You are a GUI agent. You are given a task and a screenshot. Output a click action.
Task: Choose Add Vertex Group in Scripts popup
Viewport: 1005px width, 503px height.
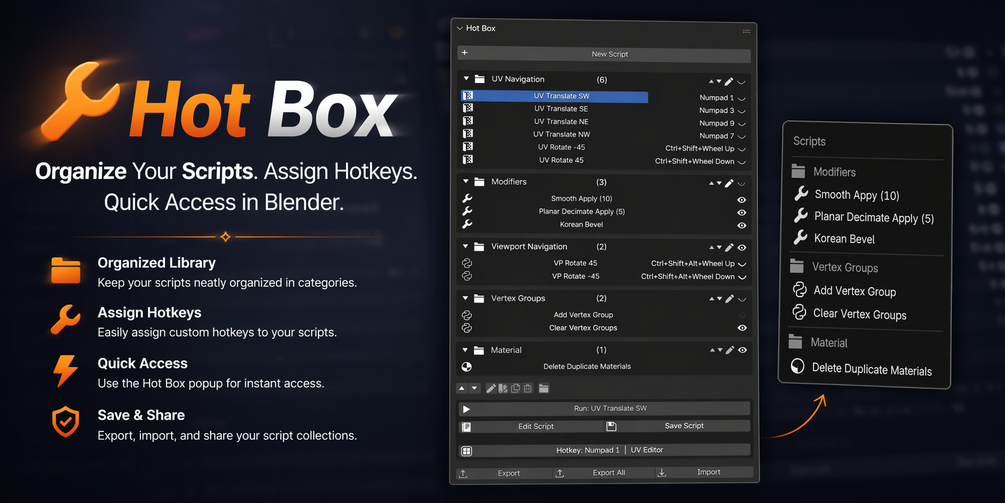pyautogui.click(x=854, y=292)
